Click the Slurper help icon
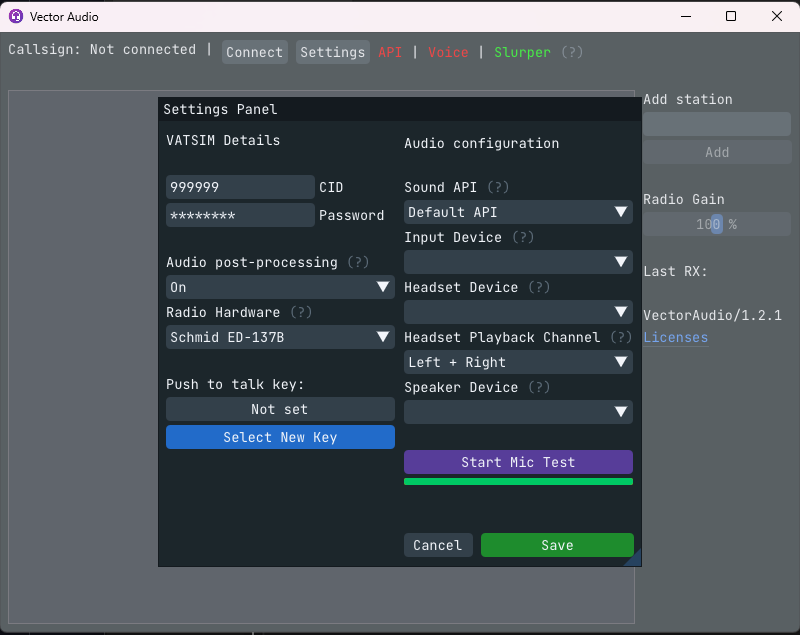 (571, 52)
